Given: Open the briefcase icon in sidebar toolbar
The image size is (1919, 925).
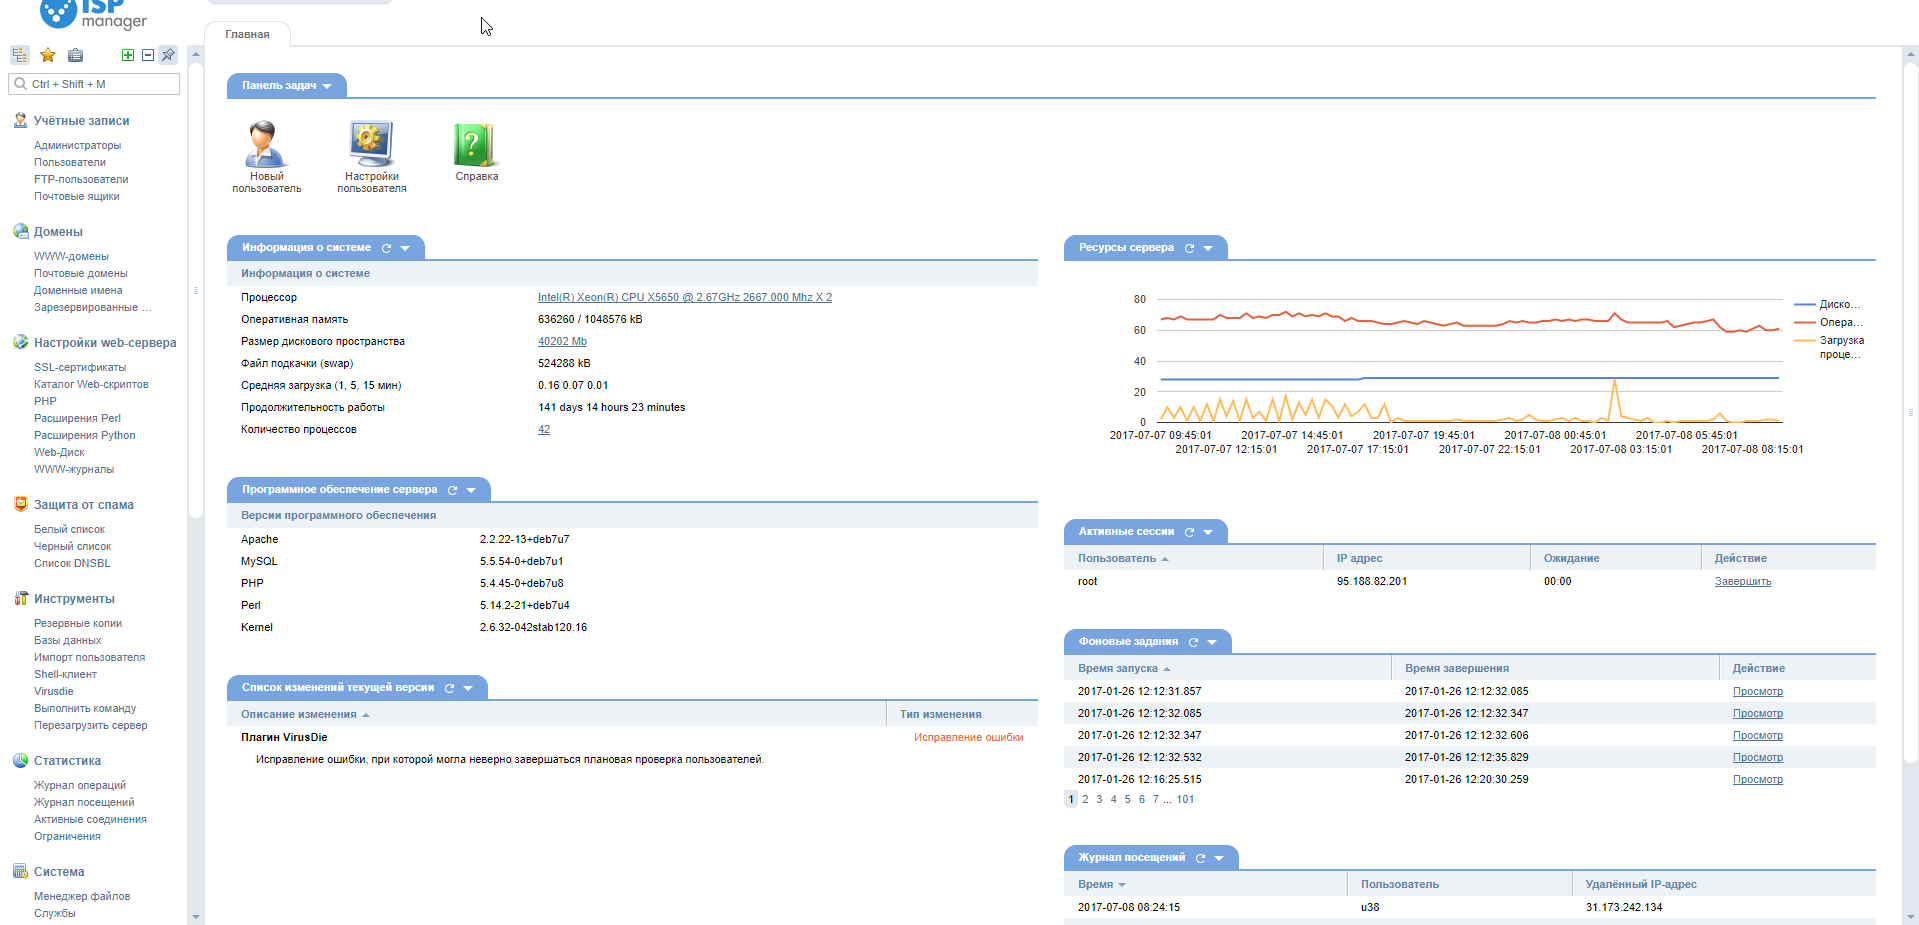Looking at the screenshot, I should 75,55.
